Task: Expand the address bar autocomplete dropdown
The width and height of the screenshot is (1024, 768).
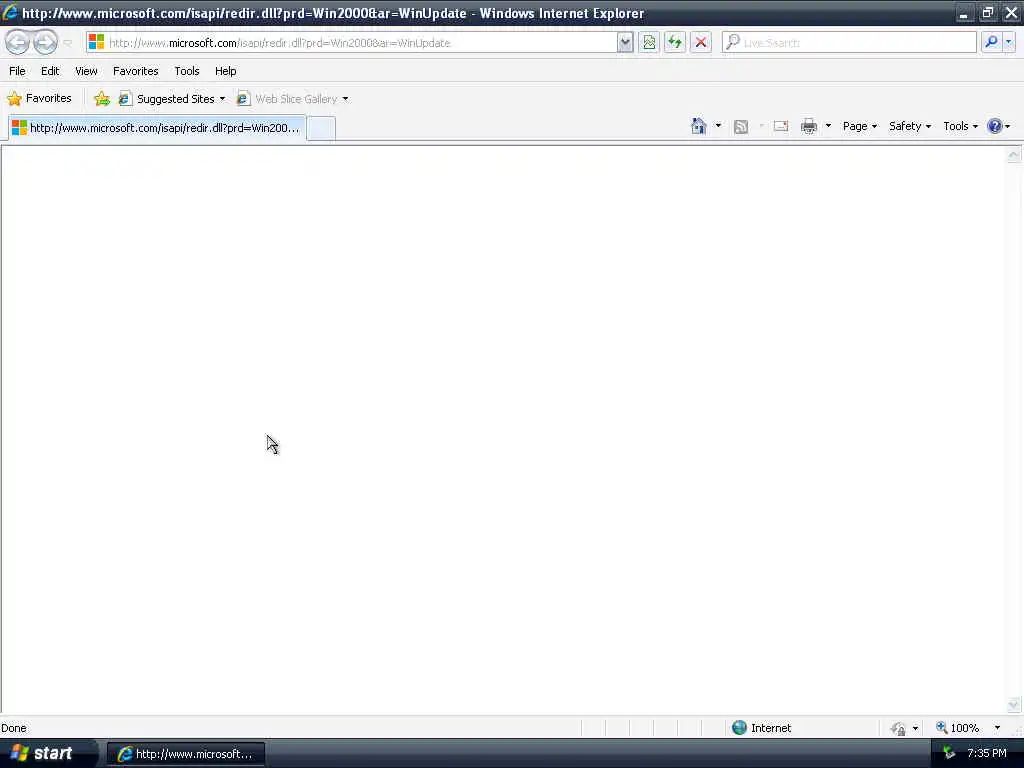Action: 625,42
